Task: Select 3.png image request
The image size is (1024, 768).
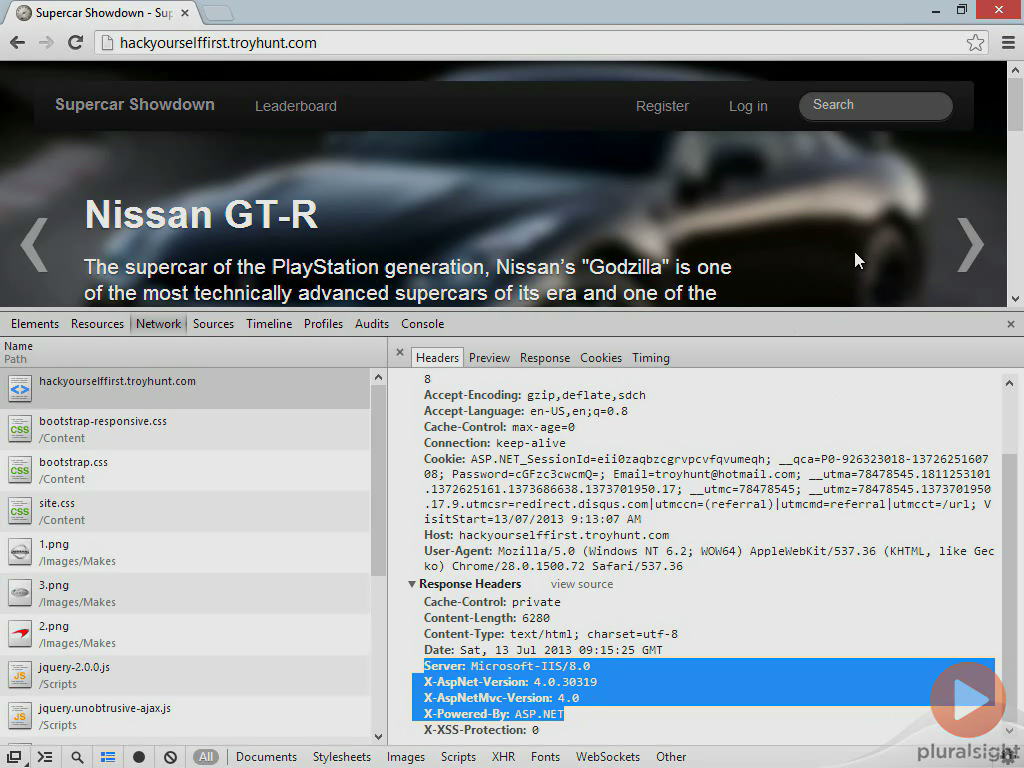Action: coord(185,594)
